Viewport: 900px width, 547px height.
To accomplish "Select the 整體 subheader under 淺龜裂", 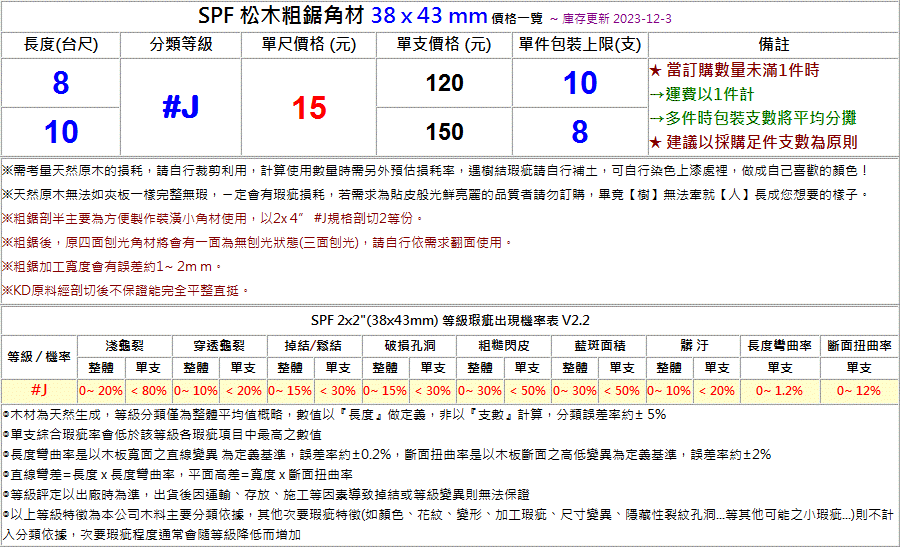I will [x=101, y=367].
